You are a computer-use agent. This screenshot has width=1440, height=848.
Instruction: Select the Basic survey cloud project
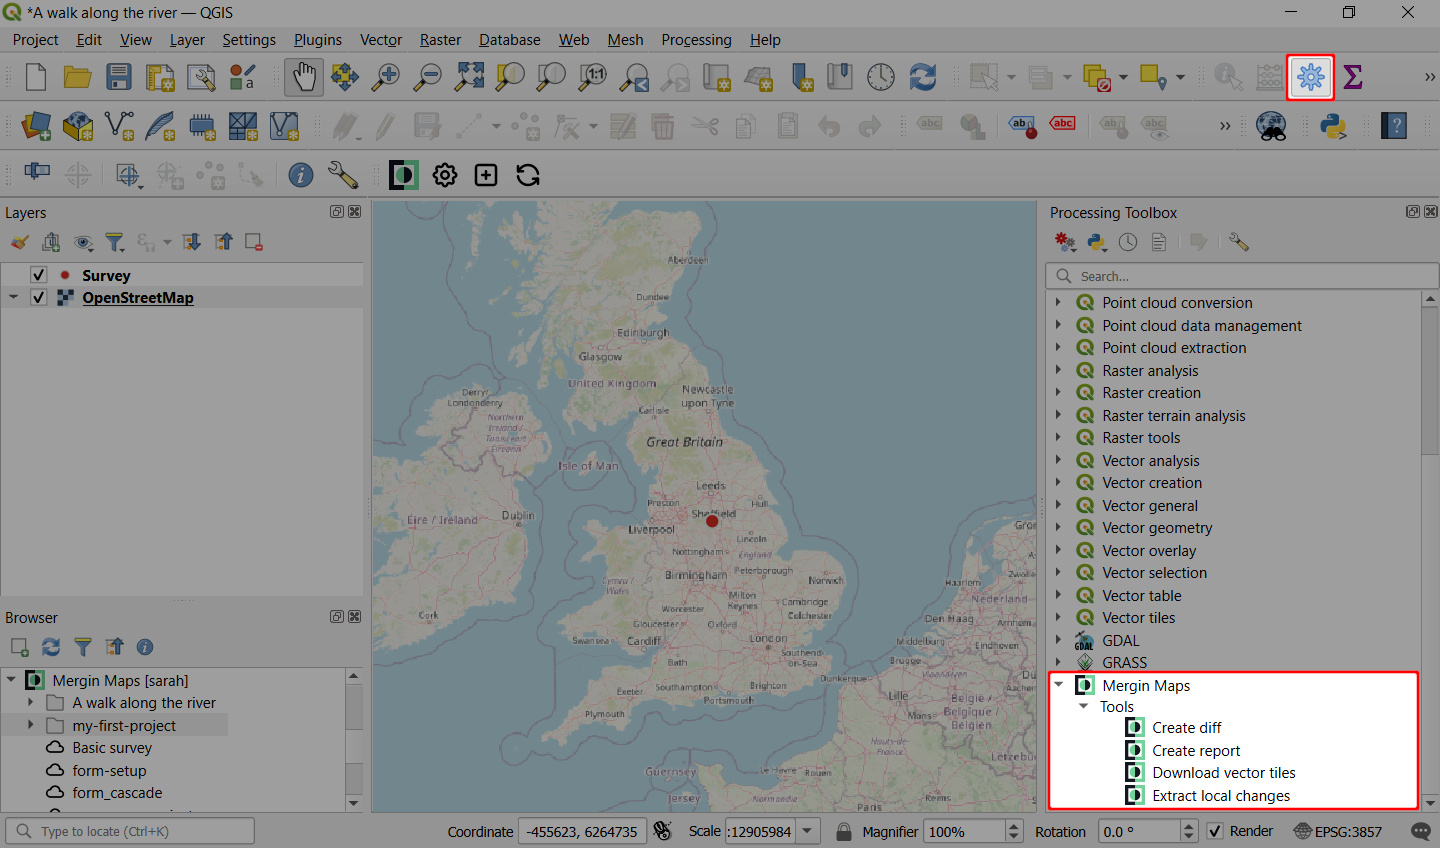coord(112,748)
